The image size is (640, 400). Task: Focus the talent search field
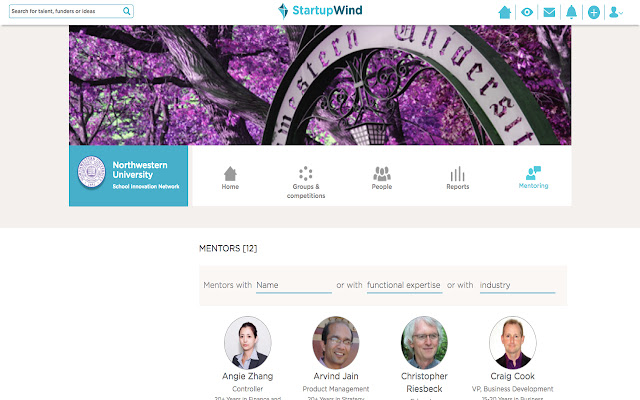(x=65, y=12)
